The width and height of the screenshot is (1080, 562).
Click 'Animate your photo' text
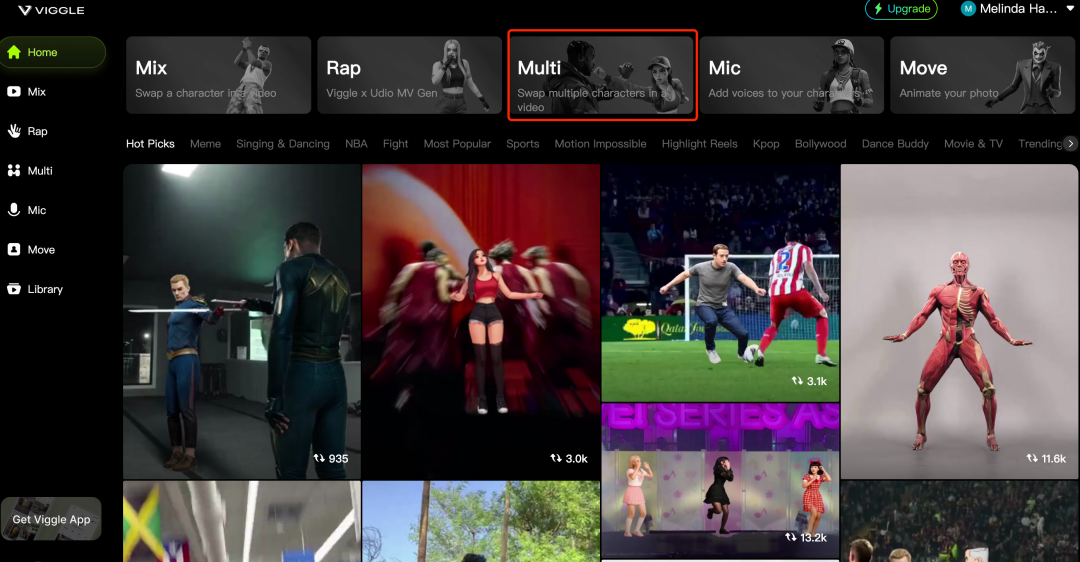948,93
